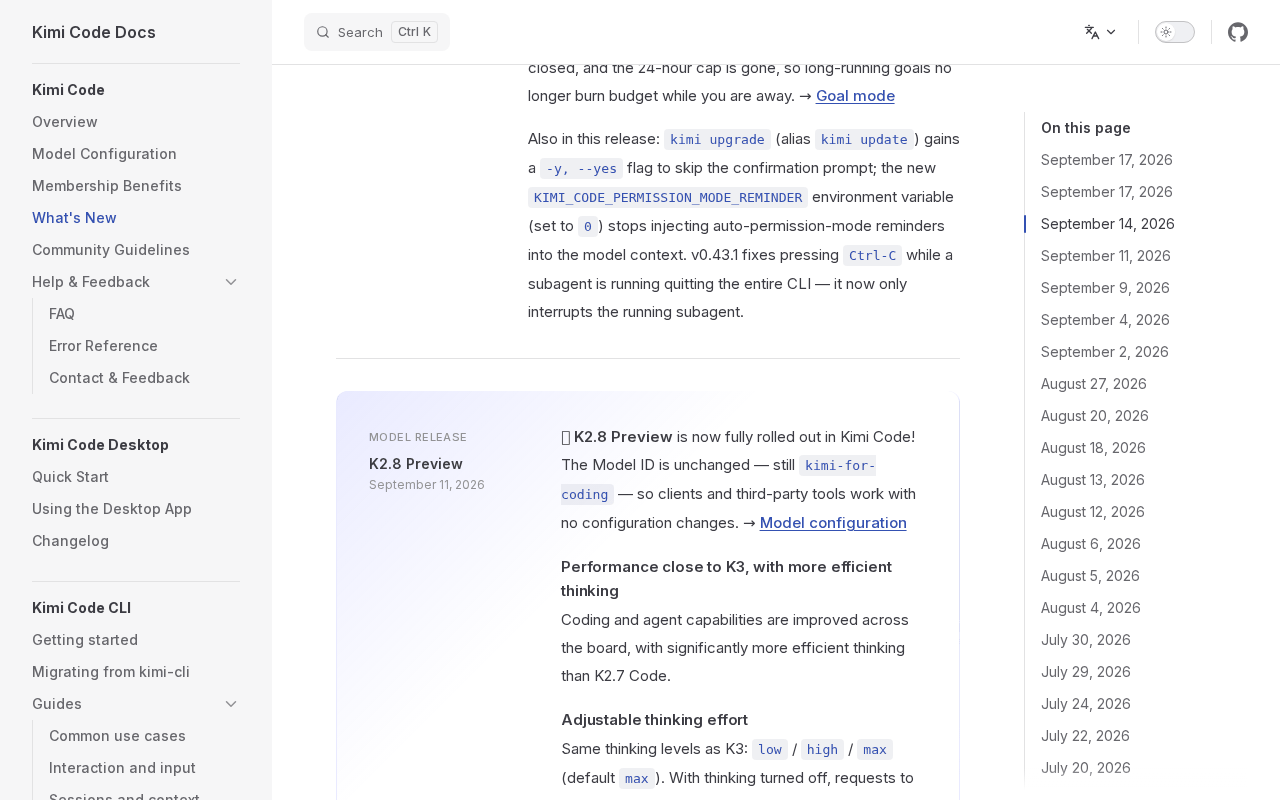The image size is (1280, 800).
Task: Click the 'high' thinking level code
Action: click(x=822, y=749)
